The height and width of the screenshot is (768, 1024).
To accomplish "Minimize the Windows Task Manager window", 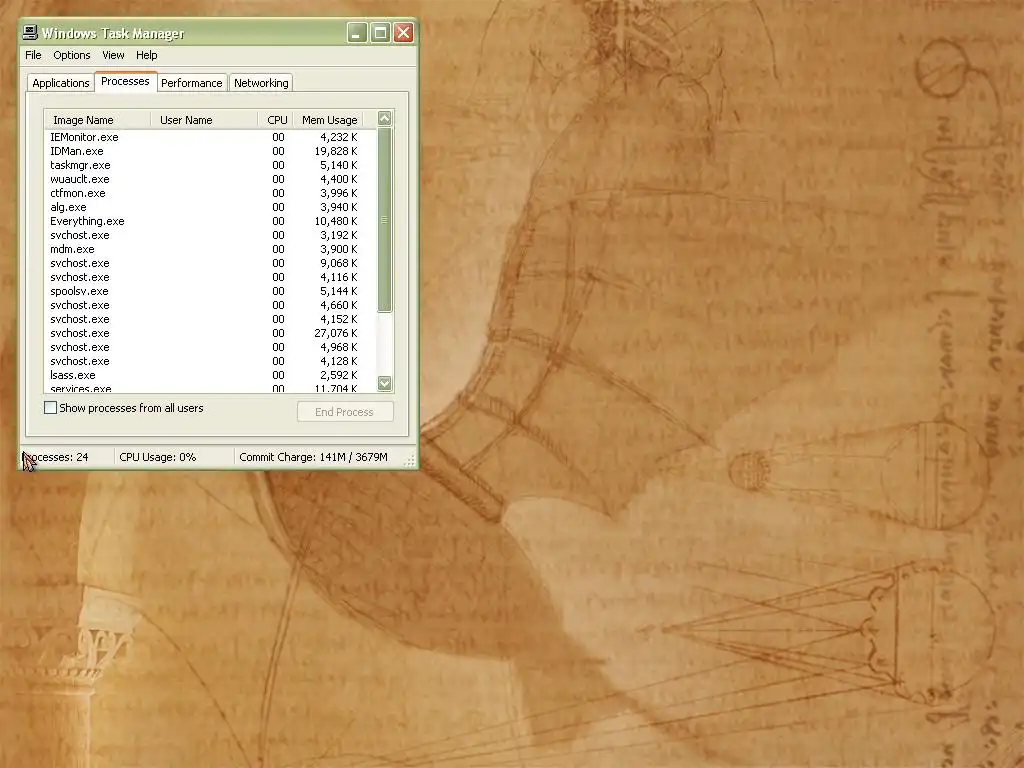I will pos(357,33).
